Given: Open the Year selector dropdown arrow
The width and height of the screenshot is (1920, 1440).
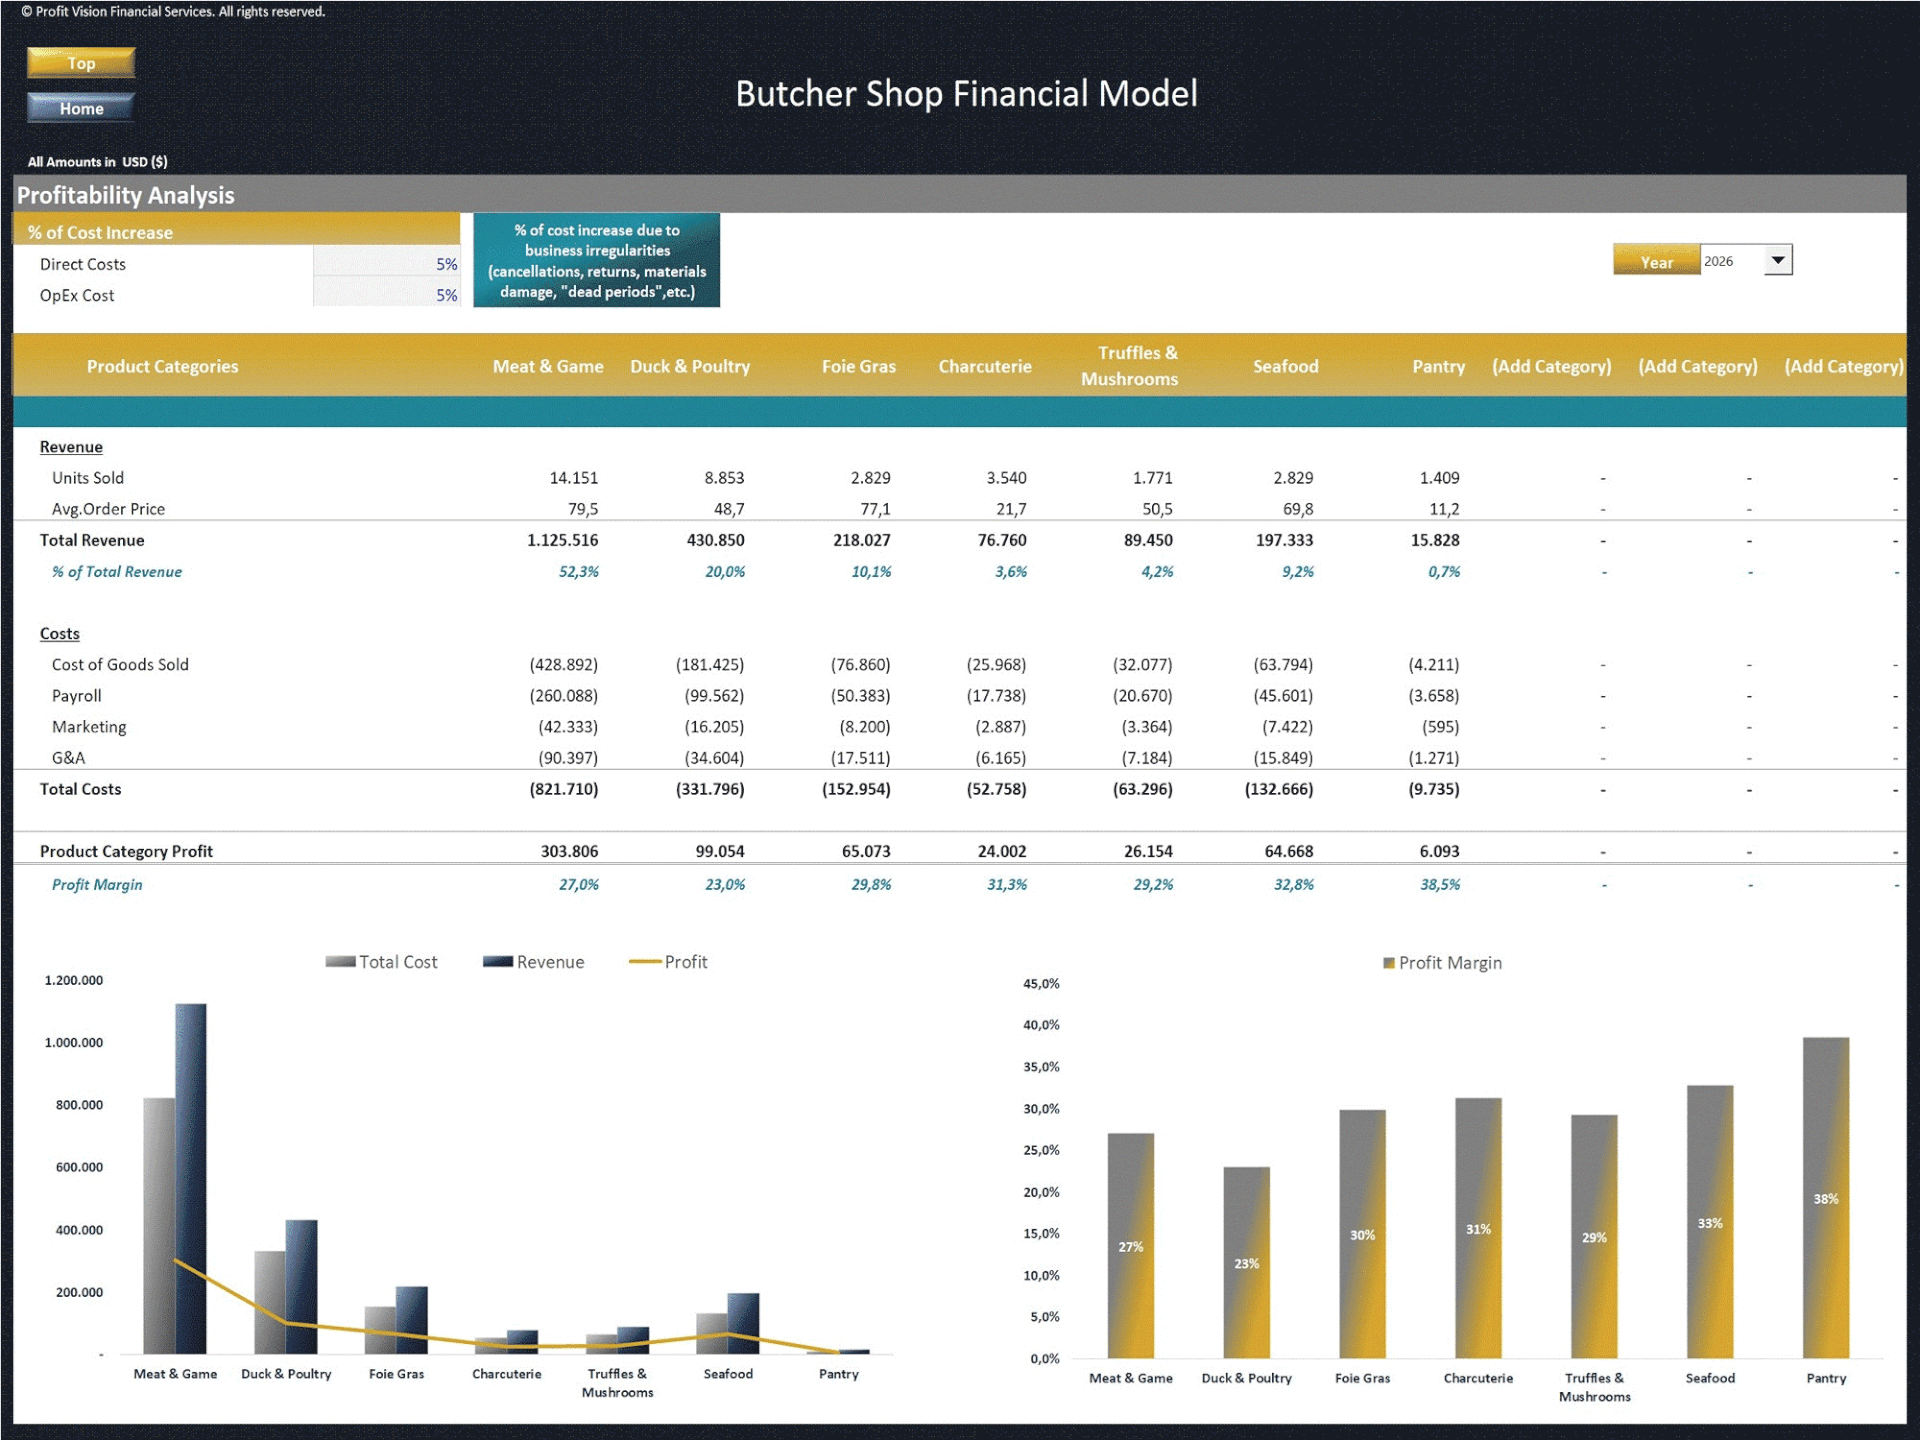Looking at the screenshot, I should (1779, 262).
